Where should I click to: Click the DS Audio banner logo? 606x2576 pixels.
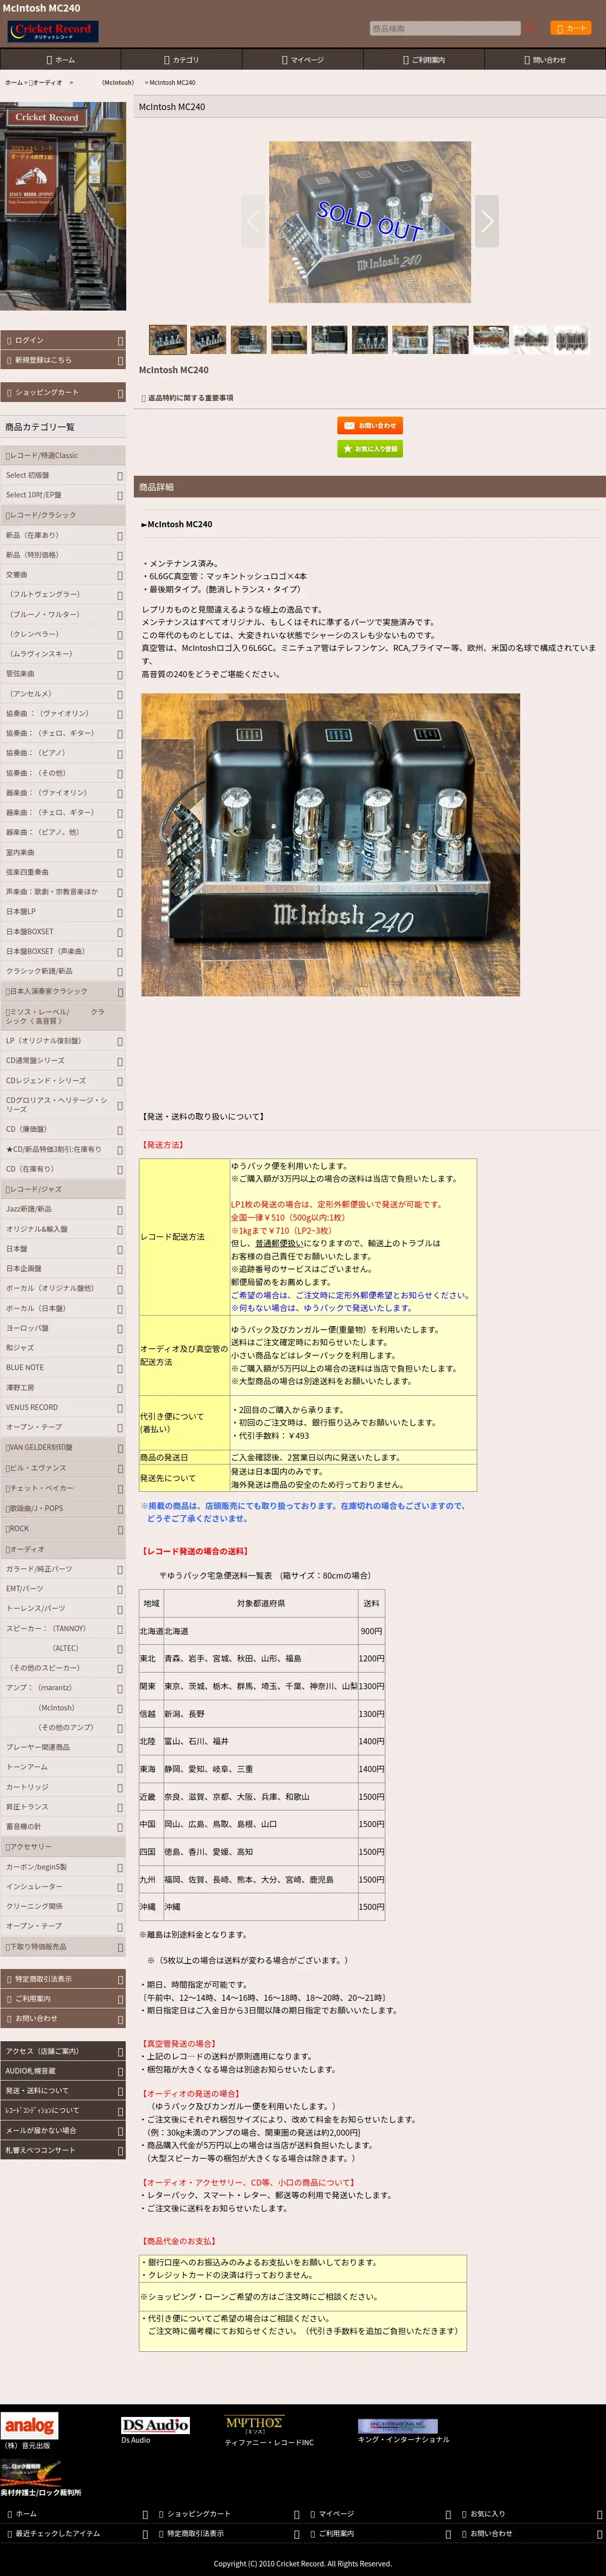(x=155, y=2425)
